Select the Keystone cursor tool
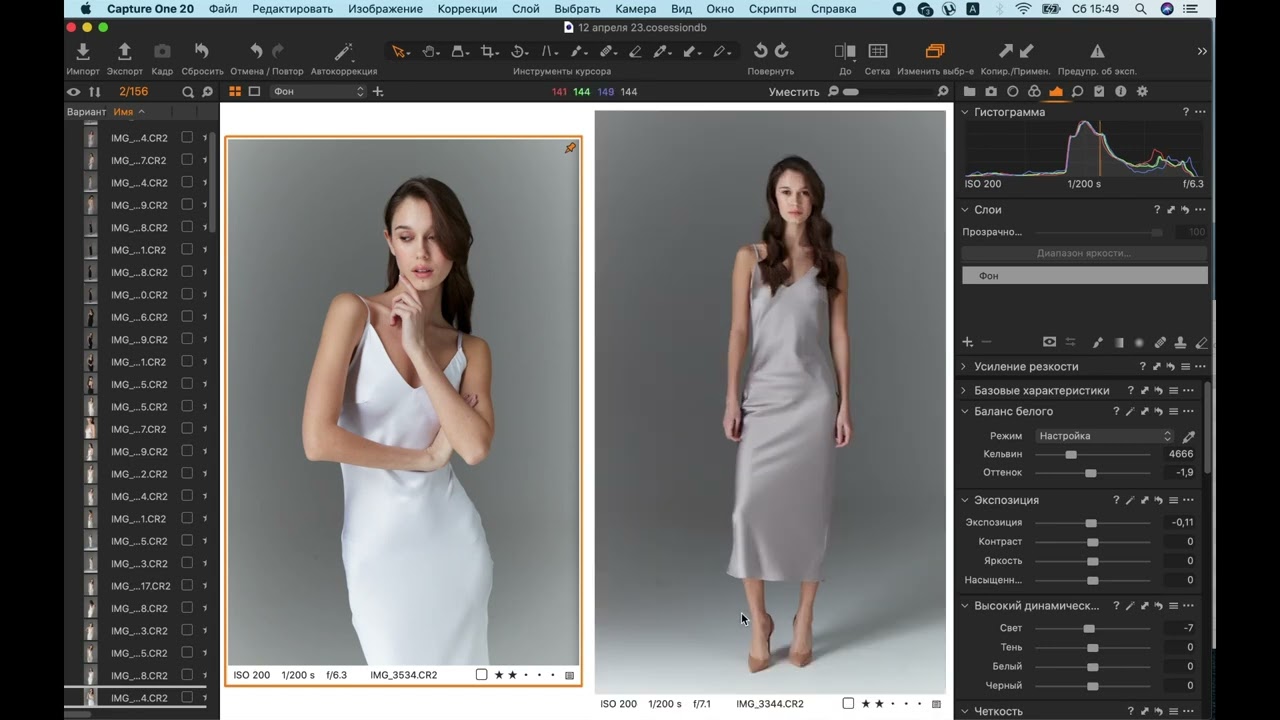 (x=548, y=51)
